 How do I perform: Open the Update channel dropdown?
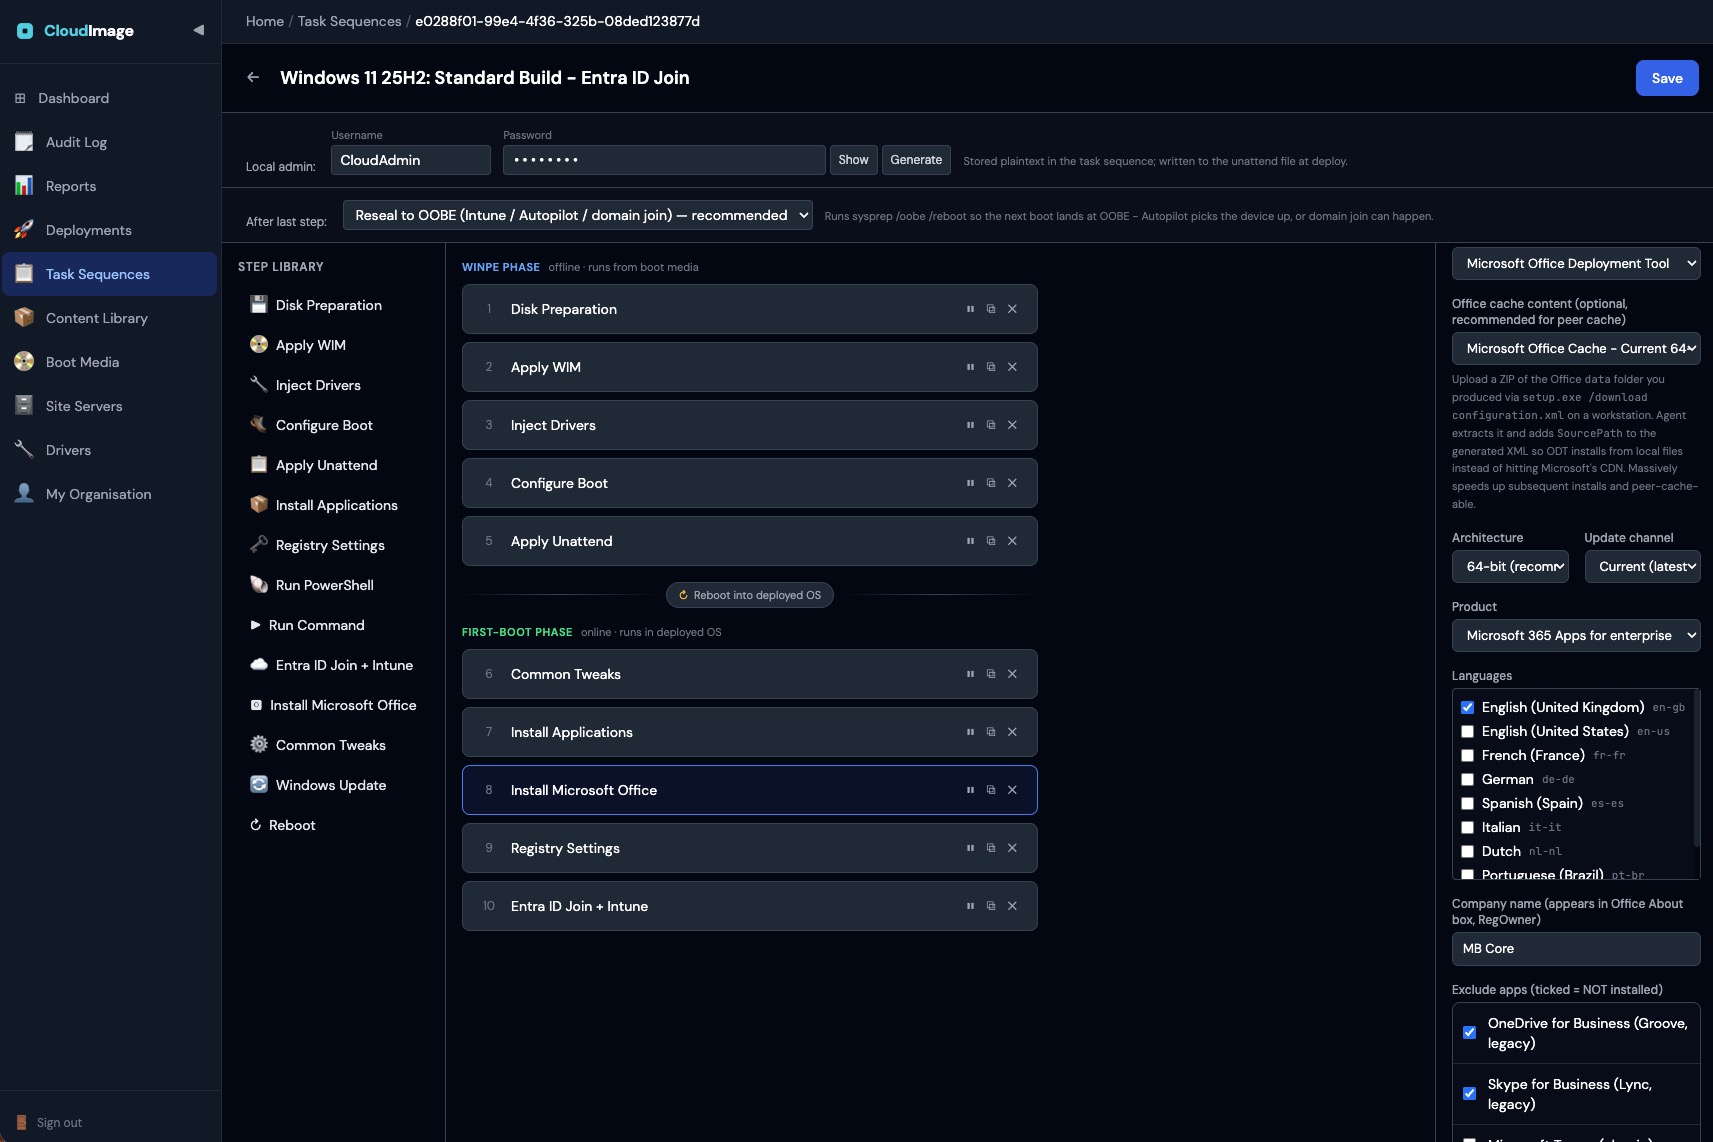pos(1642,566)
